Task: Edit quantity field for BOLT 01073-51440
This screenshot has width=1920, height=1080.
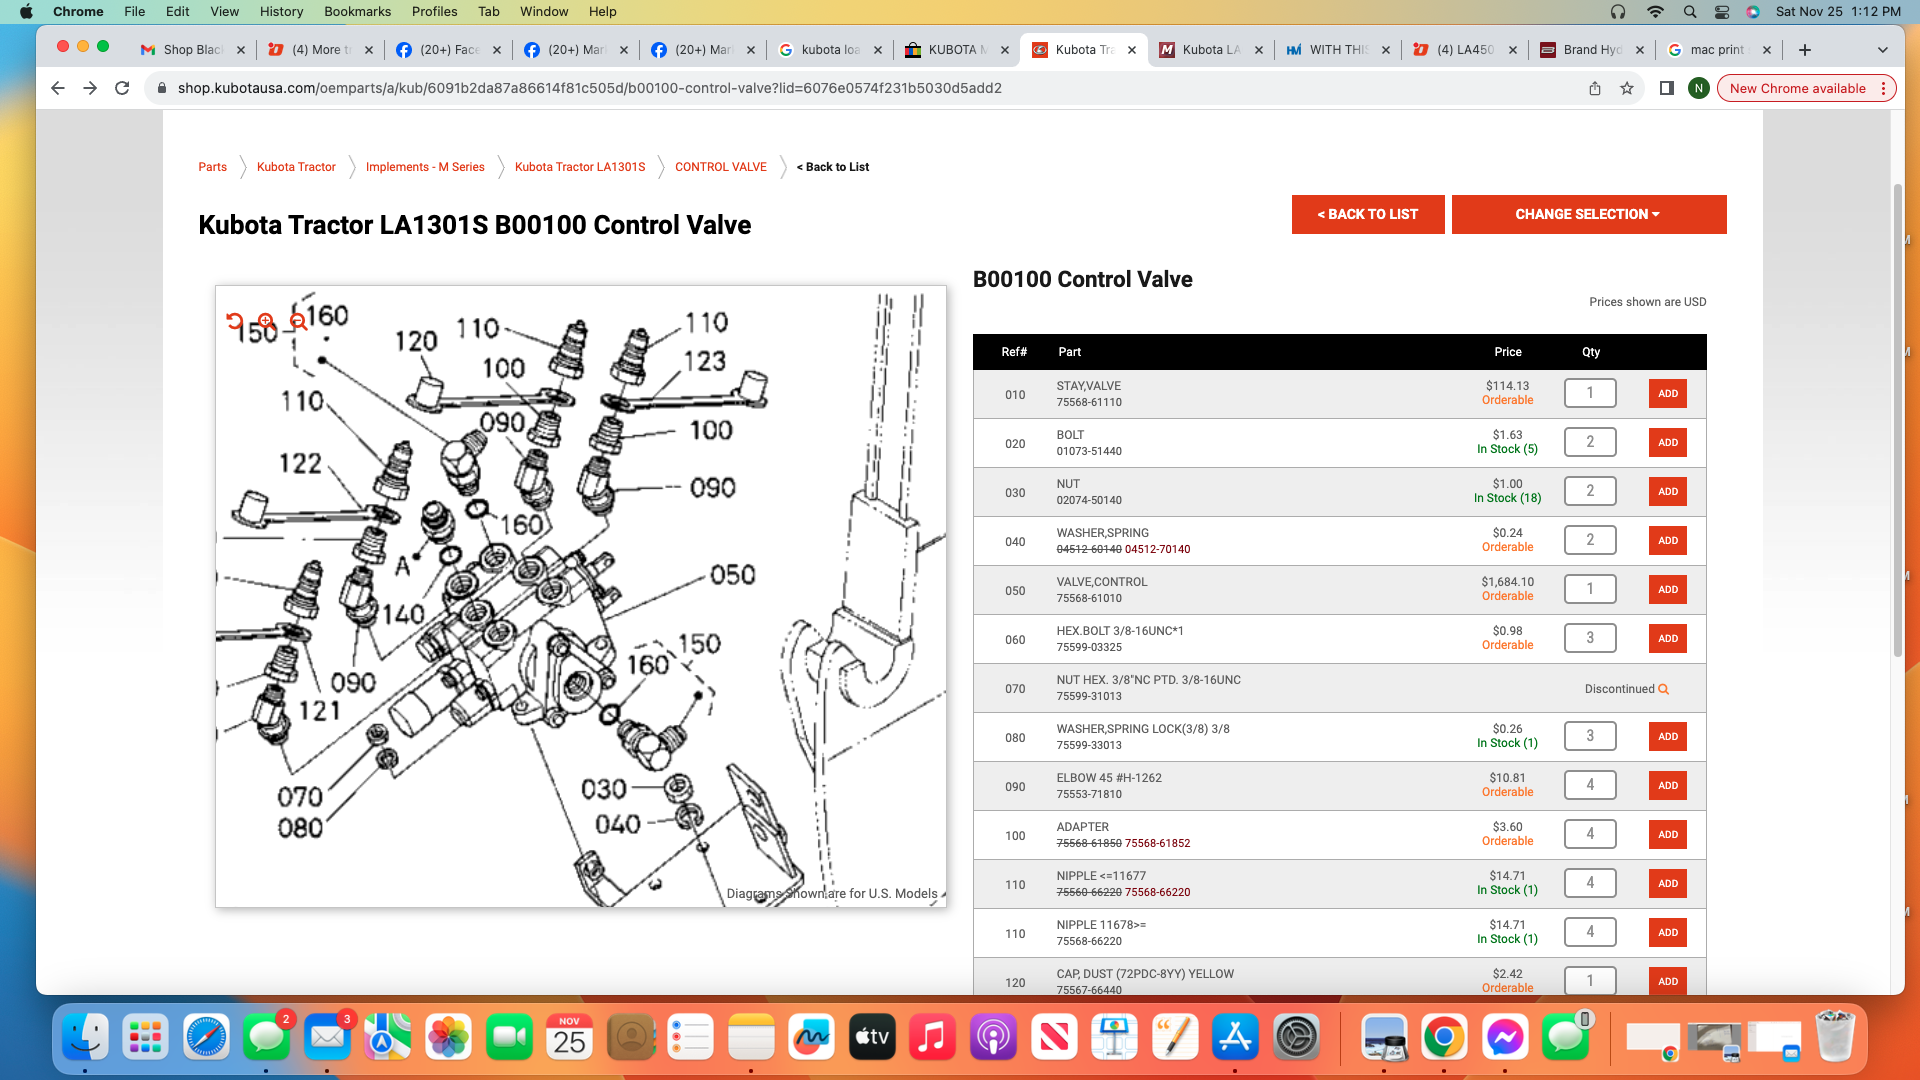Action: [1590, 442]
